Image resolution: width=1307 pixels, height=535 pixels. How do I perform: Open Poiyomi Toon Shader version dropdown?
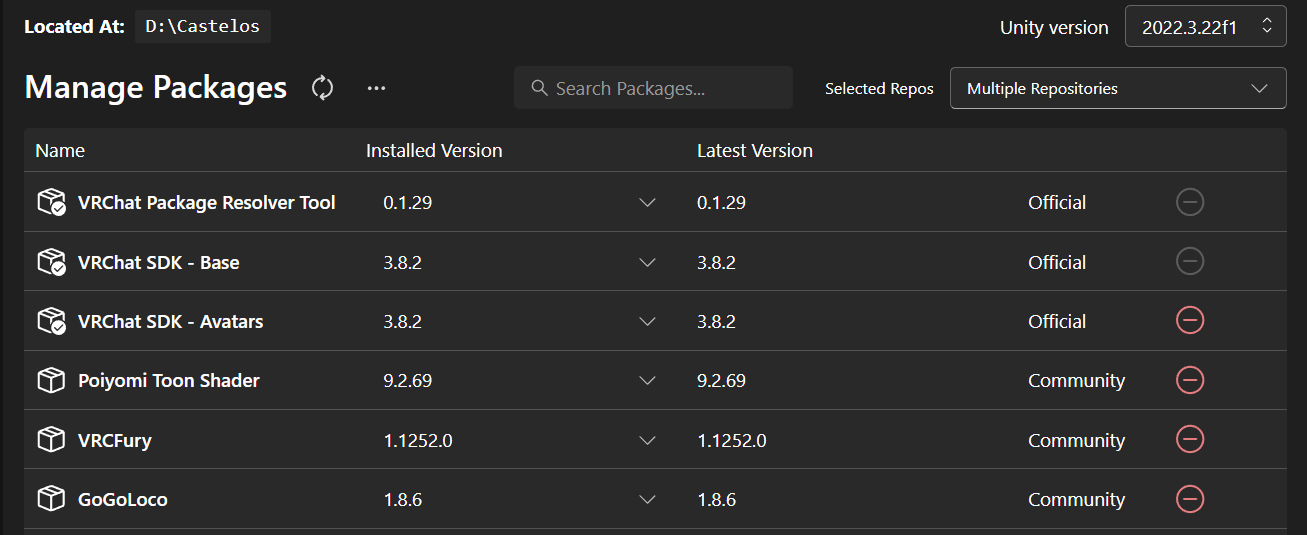[x=647, y=380]
